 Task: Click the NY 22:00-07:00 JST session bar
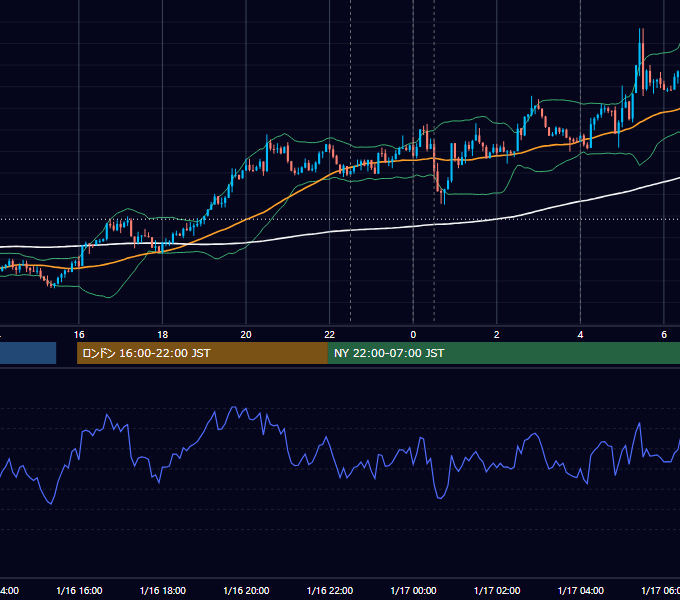[x=504, y=353]
